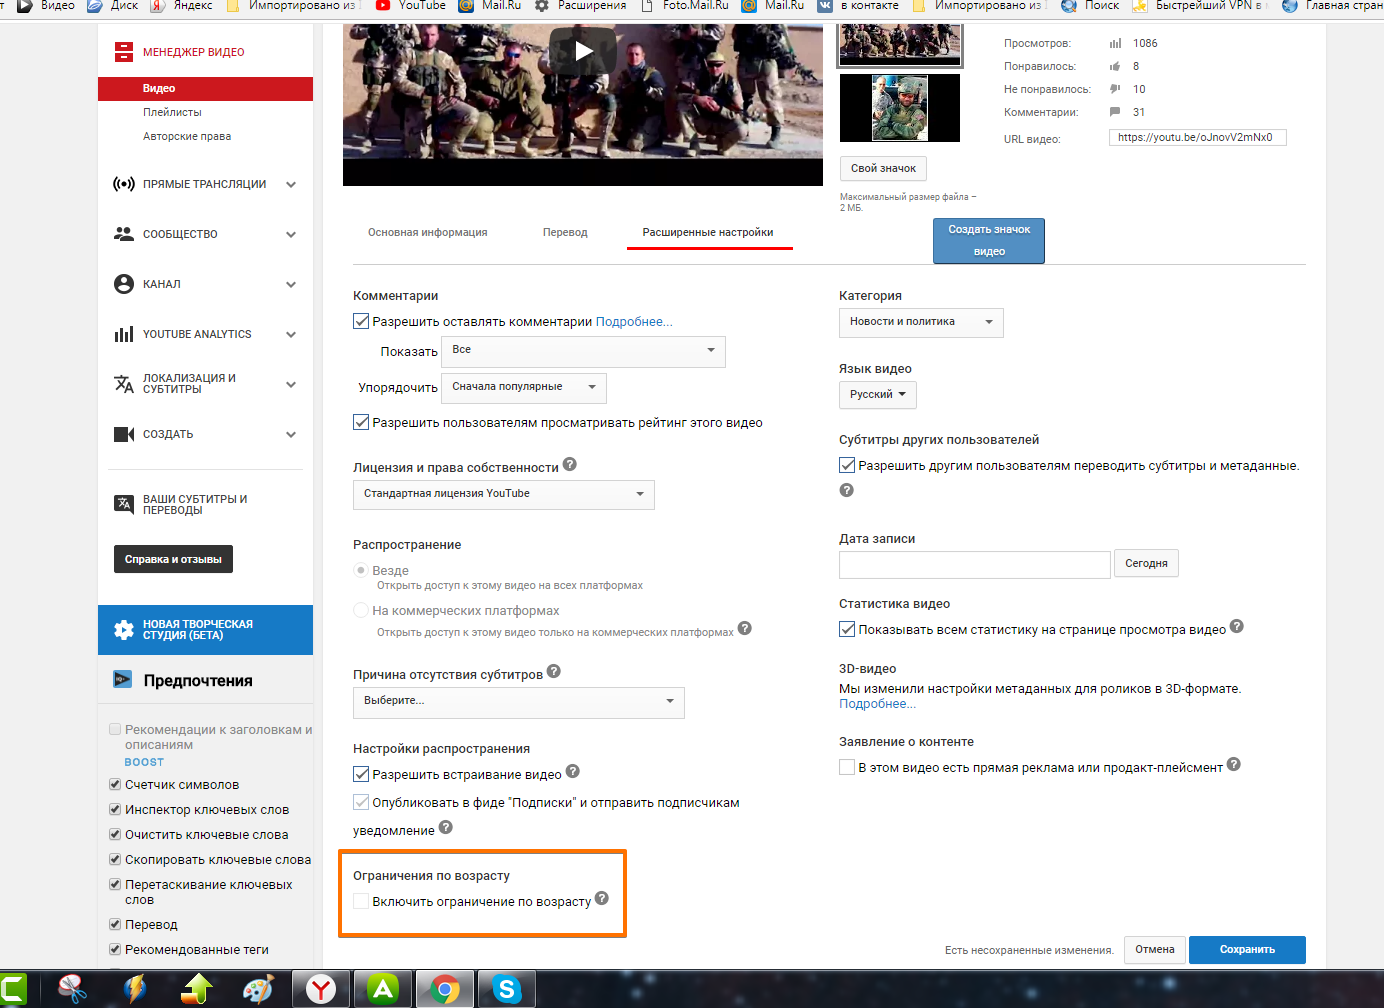Open the Язык видео dropdown Русский
The width and height of the screenshot is (1384, 1008).
(877, 395)
